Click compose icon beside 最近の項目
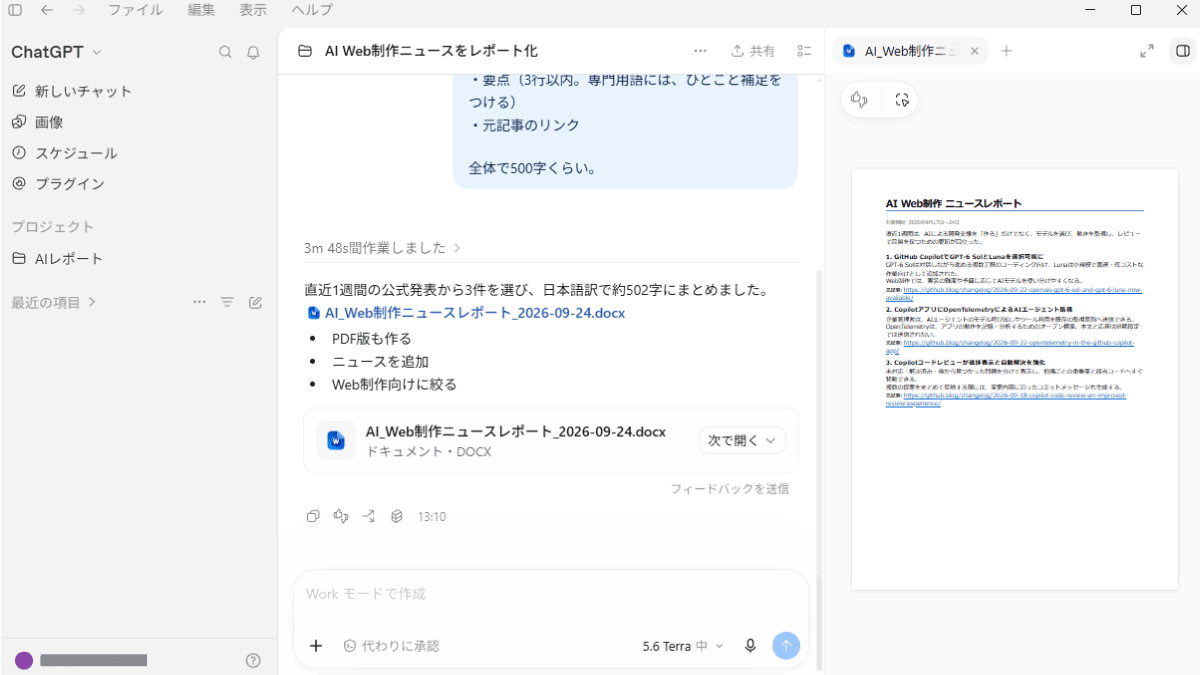 coord(255,302)
